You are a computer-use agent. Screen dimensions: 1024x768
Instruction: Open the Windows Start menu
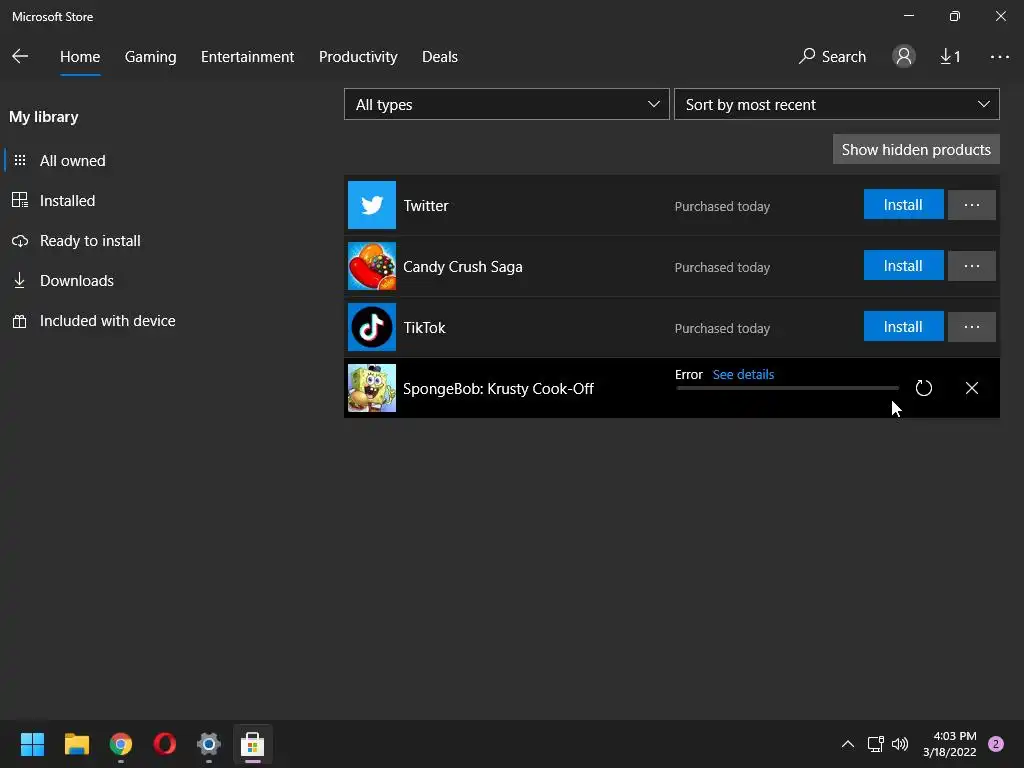(32, 744)
